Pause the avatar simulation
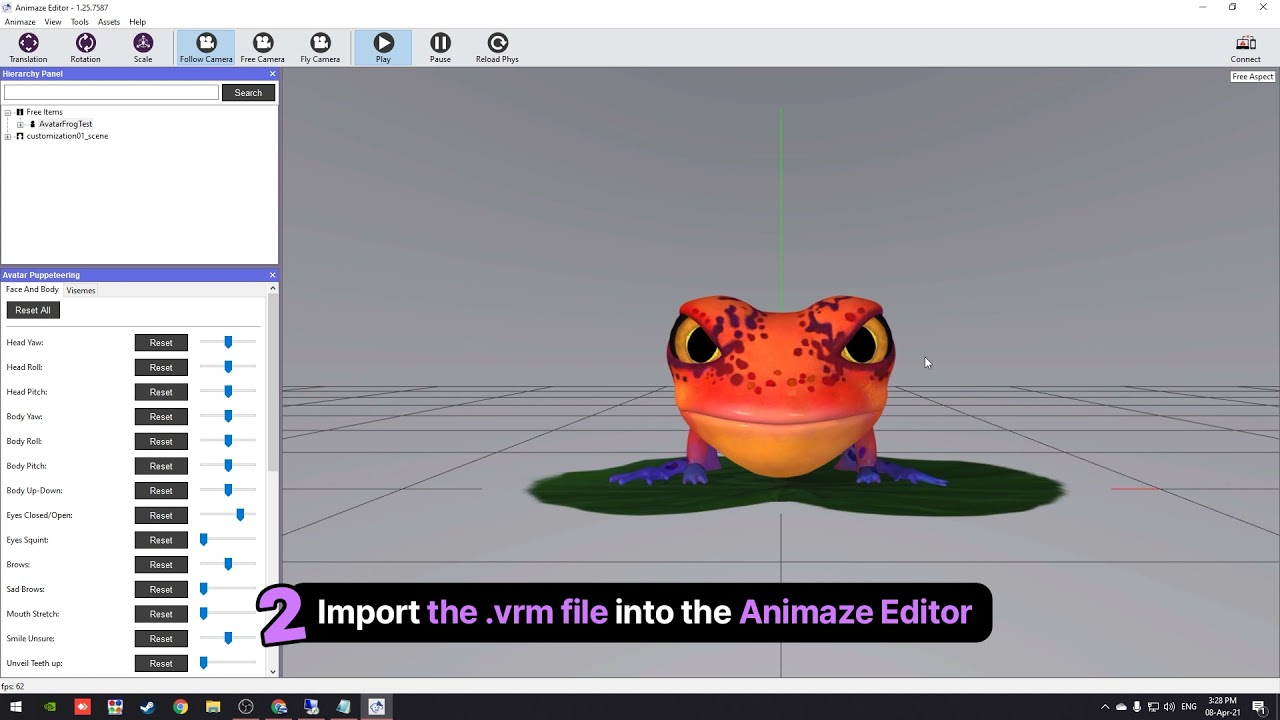1280x720 pixels. click(x=440, y=48)
